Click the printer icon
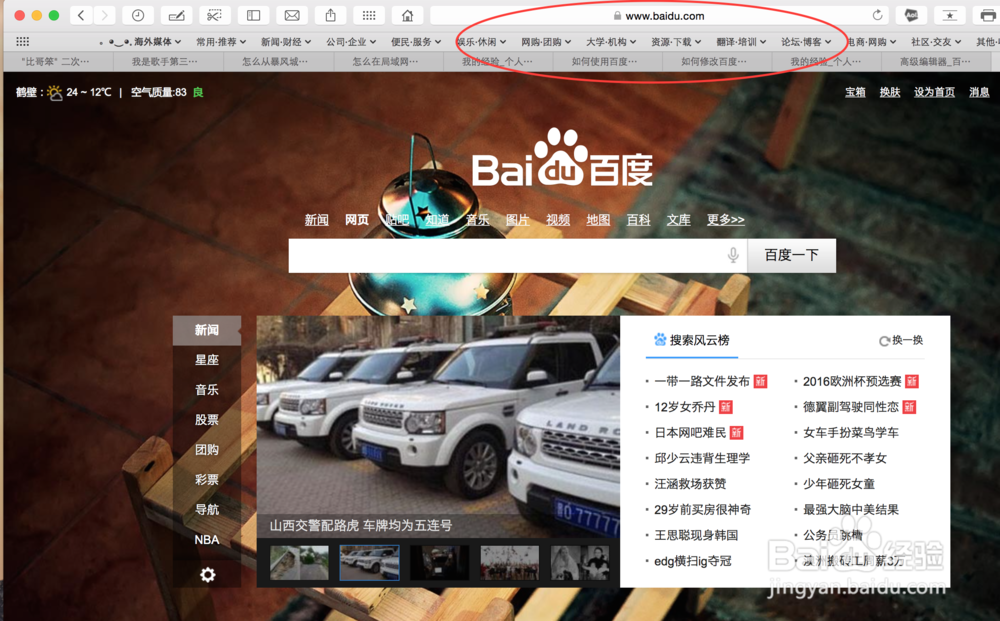This screenshot has width=1000, height=621. point(987,15)
